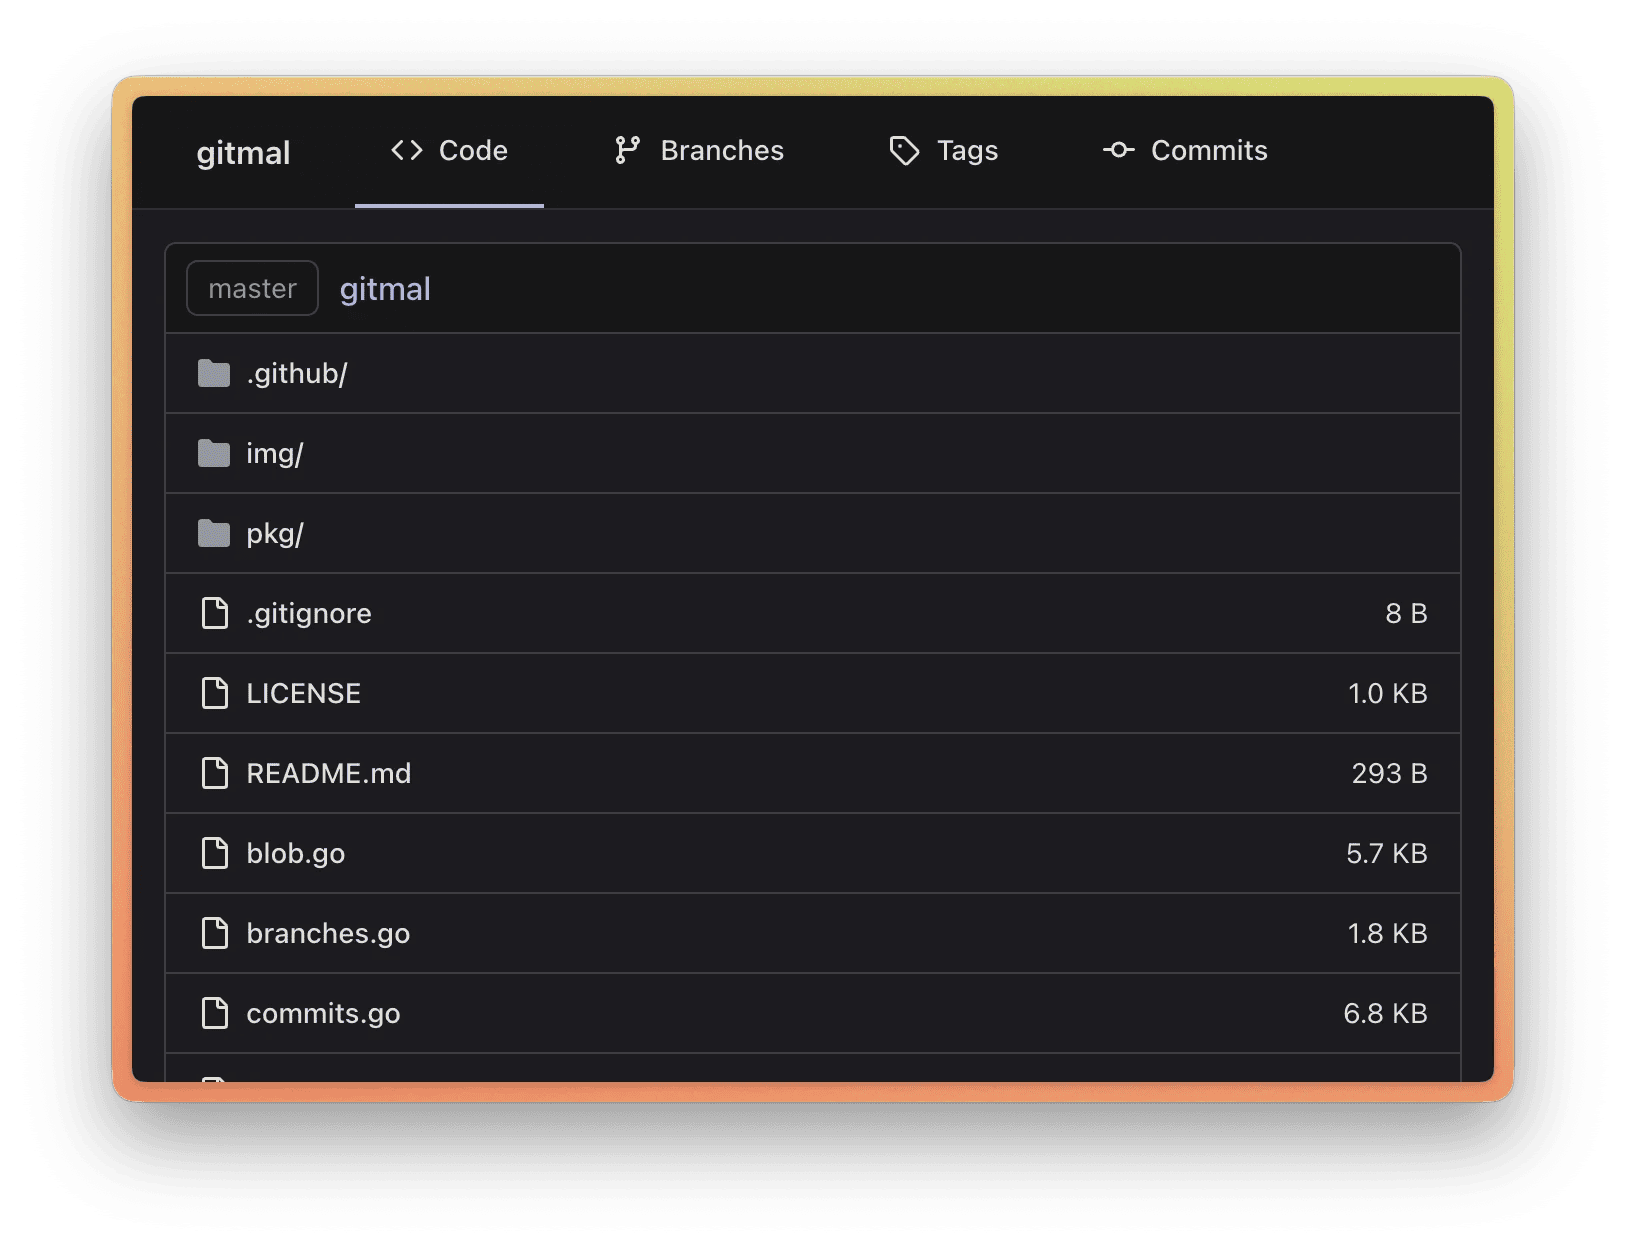Click the blob.go file icon
The height and width of the screenshot is (1250, 1626).
click(214, 853)
